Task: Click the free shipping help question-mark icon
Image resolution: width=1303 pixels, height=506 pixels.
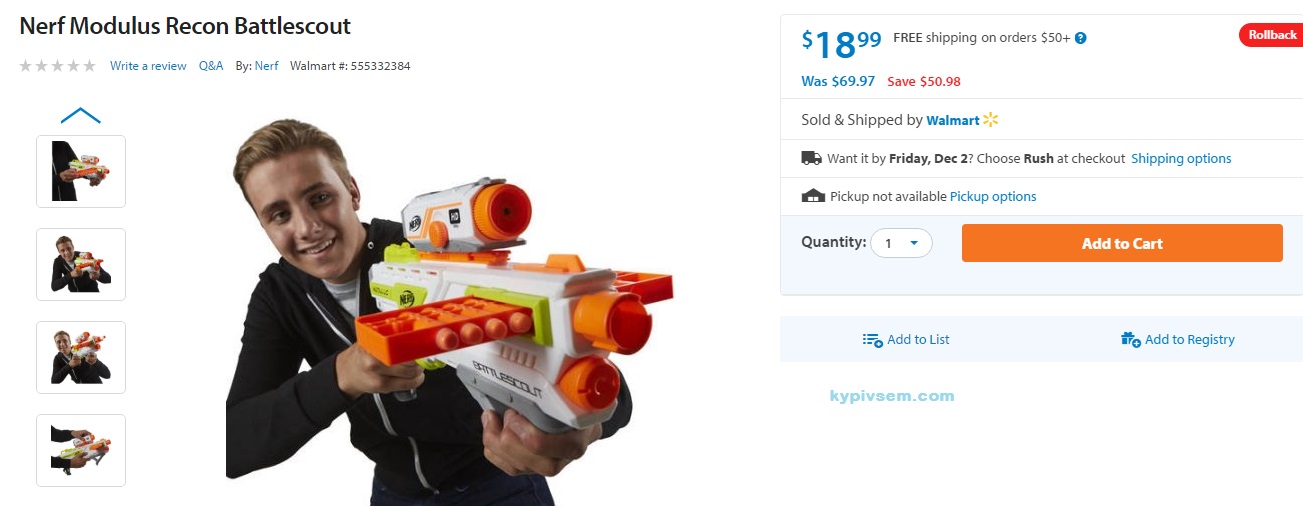Action: [x=1081, y=38]
